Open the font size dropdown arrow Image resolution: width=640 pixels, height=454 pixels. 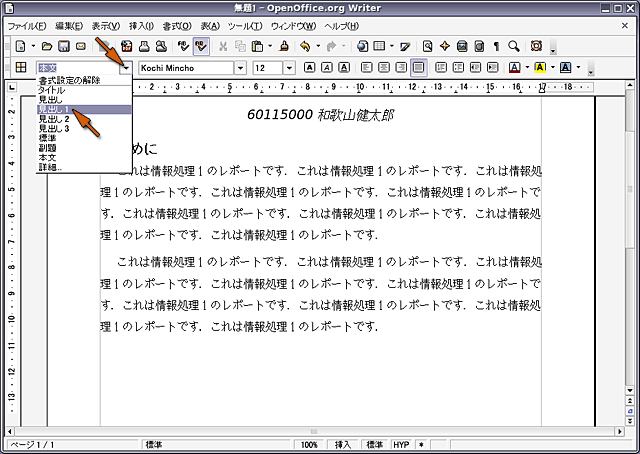coord(289,68)
